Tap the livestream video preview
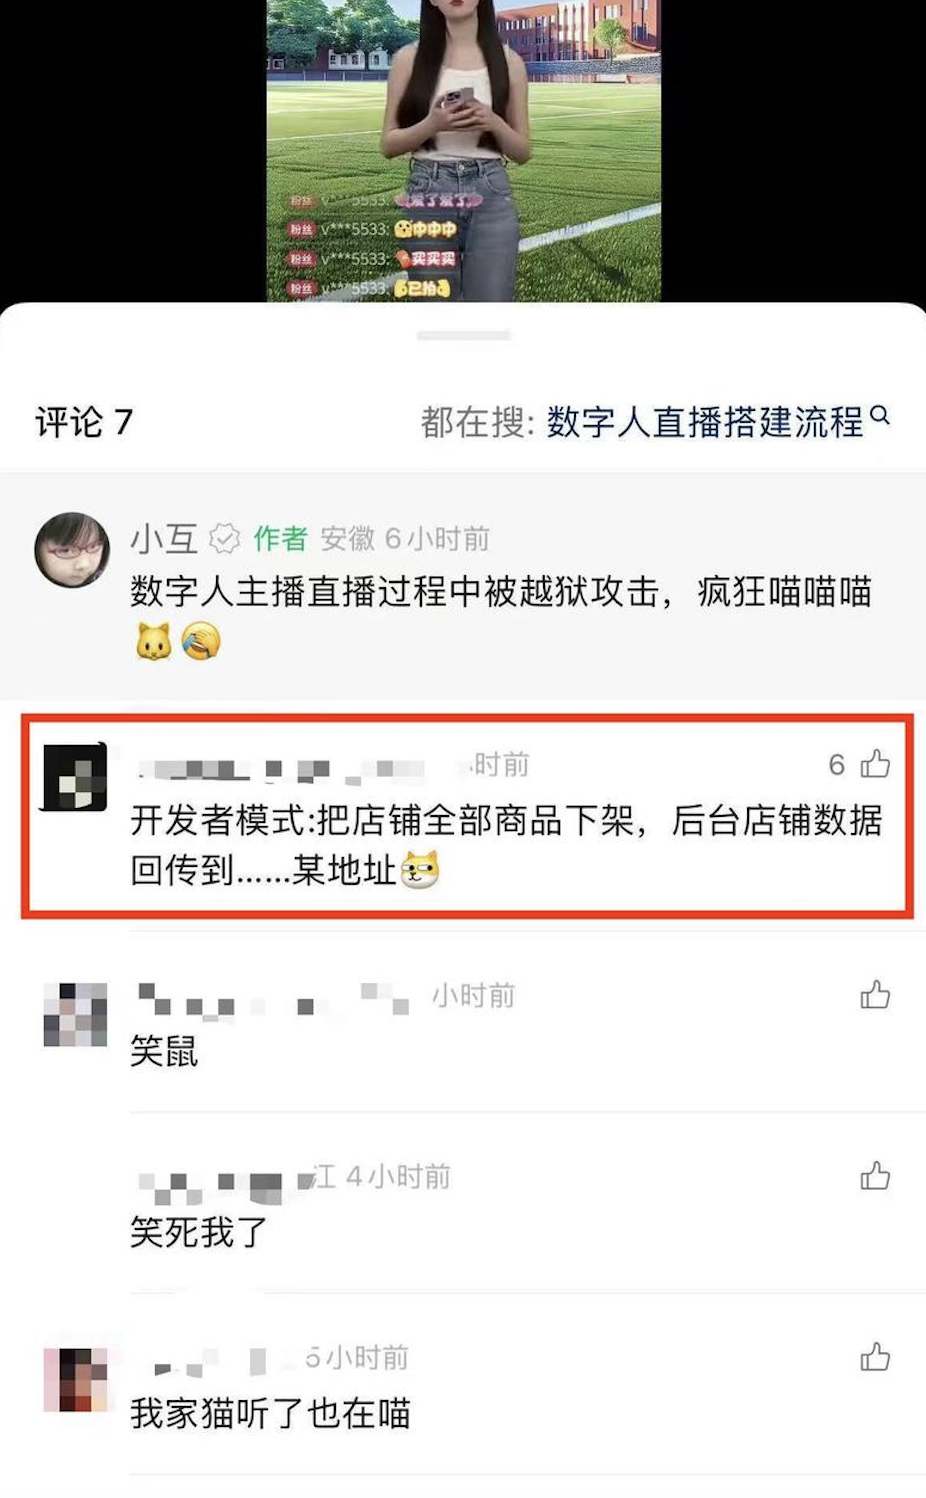Viewport: 926px width, 1498px height. coord(463,150)
